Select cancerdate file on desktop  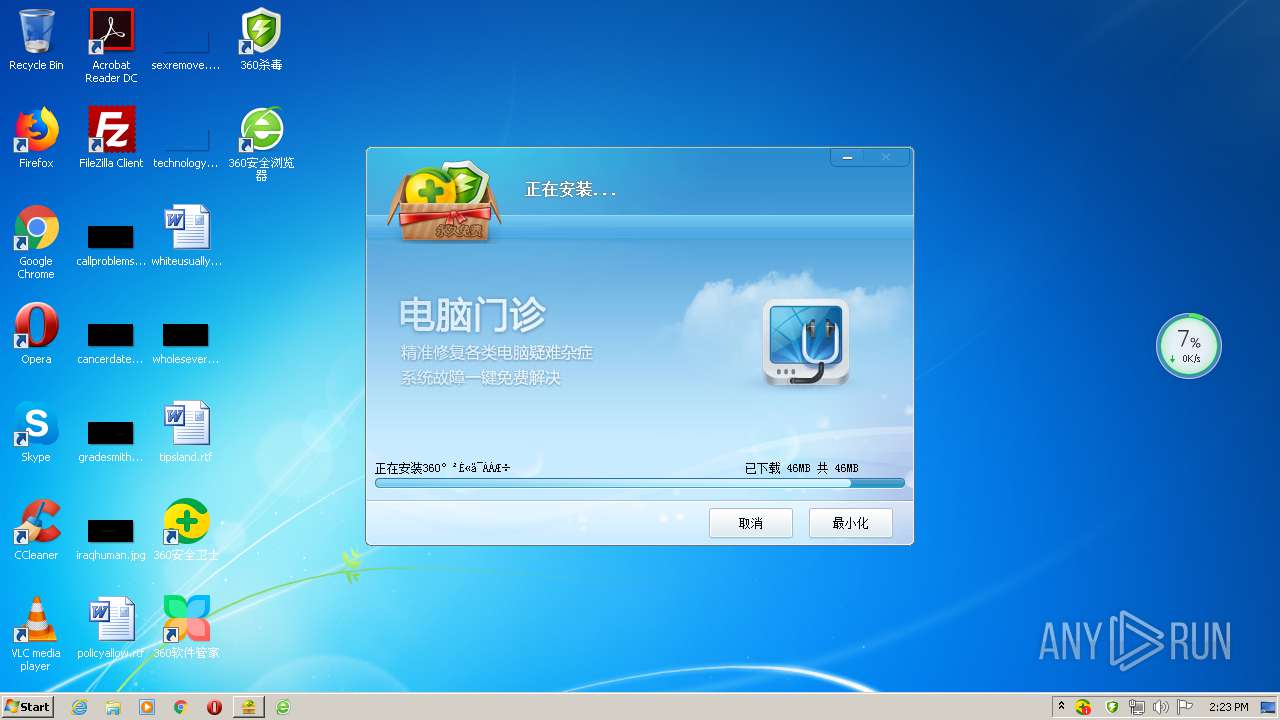click(111, 342)
